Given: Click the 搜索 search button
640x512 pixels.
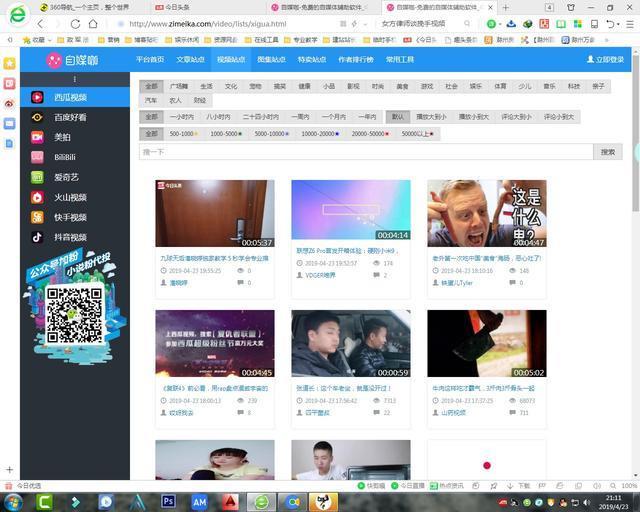Looking at the screenshot, I should (x=606, y=152).
